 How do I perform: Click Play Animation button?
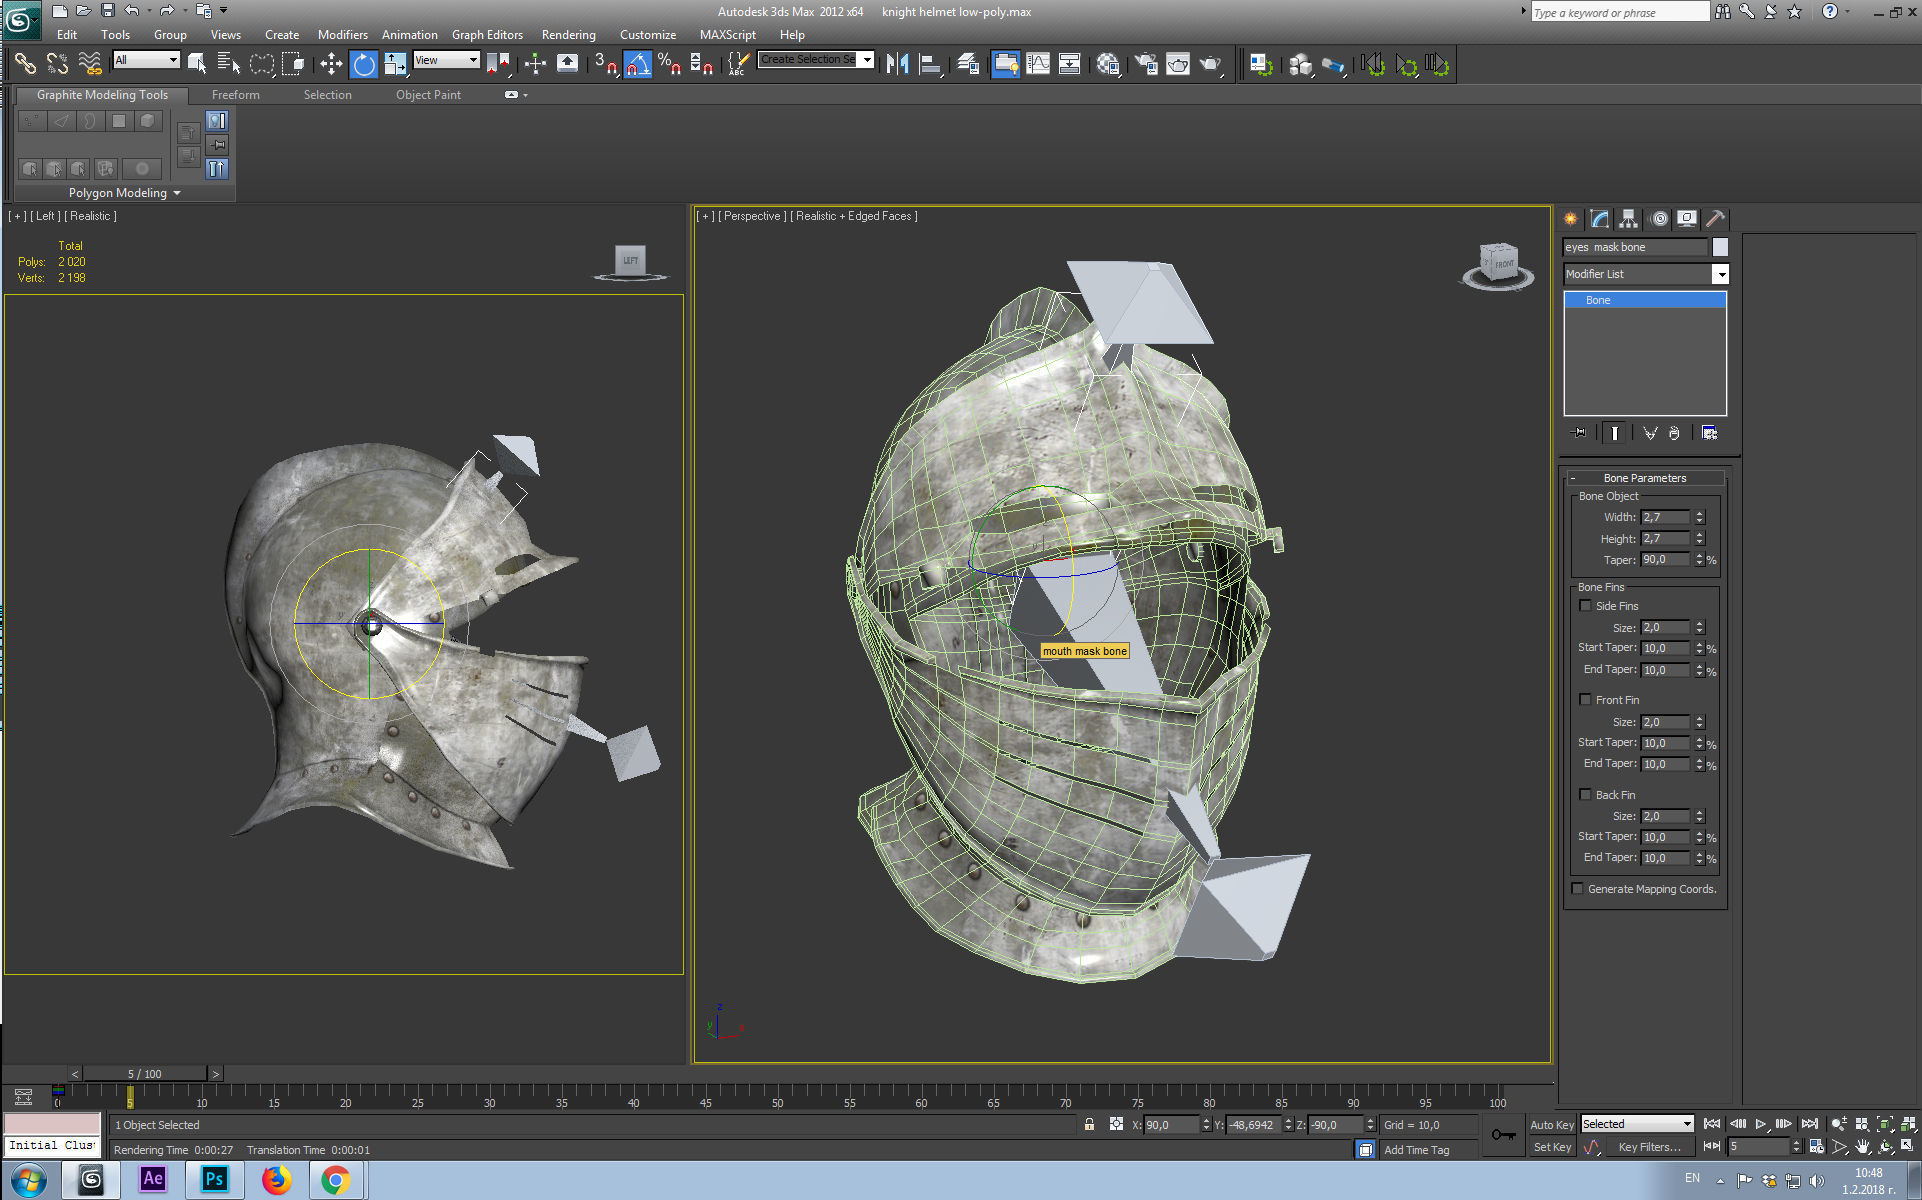click(1761, 1125)
